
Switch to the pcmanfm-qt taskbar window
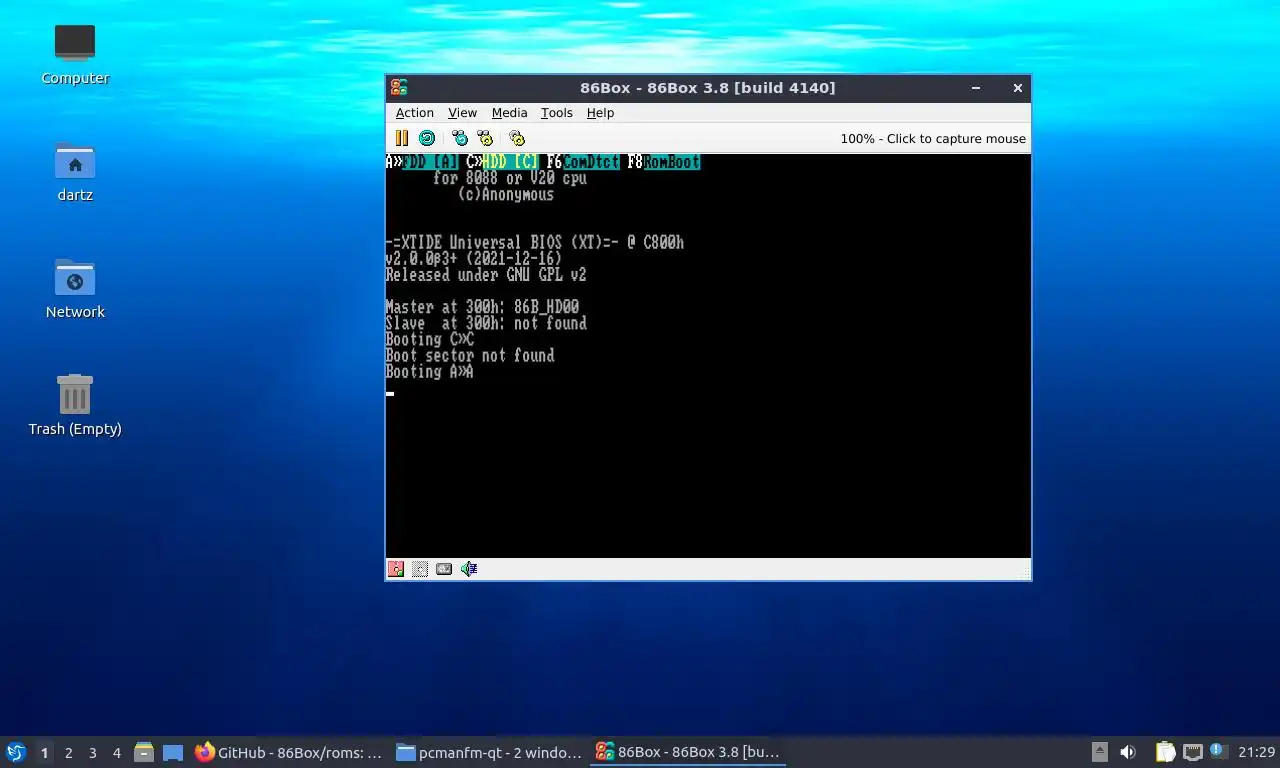488,752
